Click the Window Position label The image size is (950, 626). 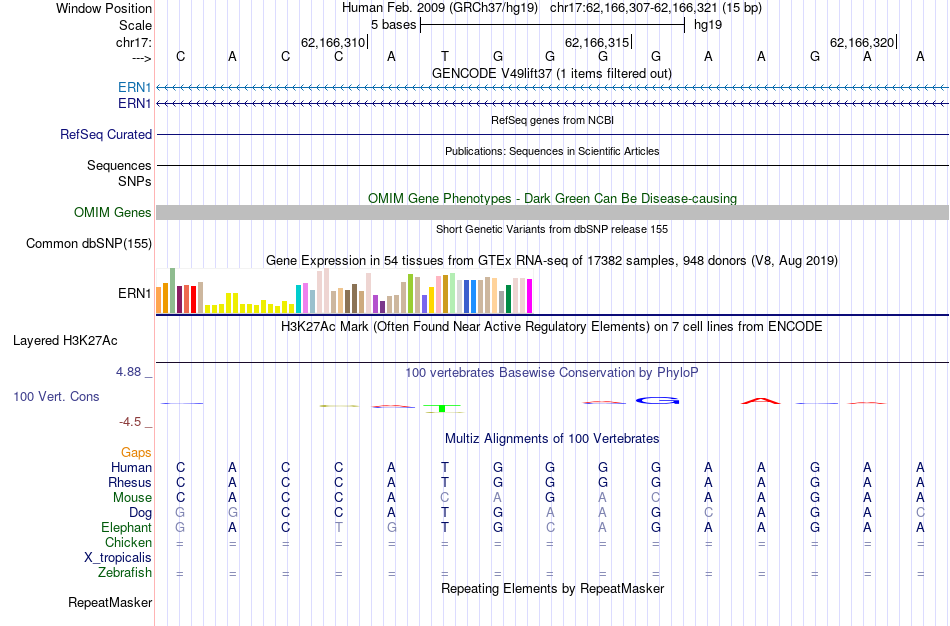click(x=104, y=8)
